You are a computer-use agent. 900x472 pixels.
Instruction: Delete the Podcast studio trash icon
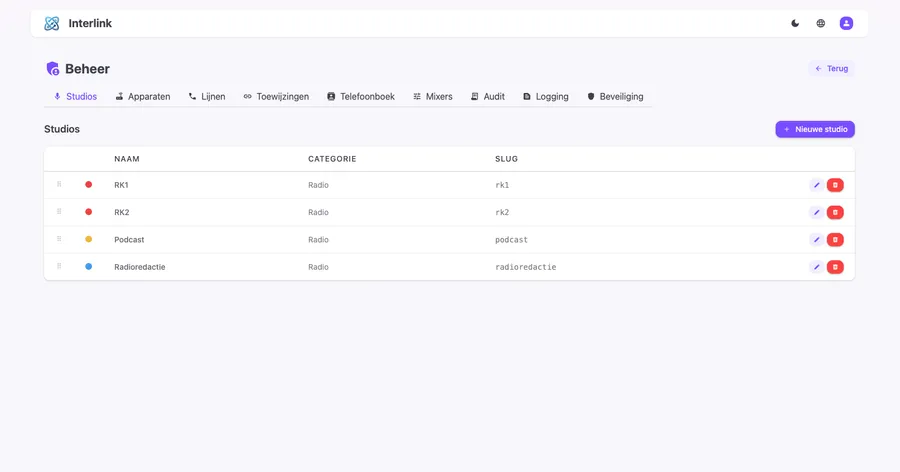point(835,239)
